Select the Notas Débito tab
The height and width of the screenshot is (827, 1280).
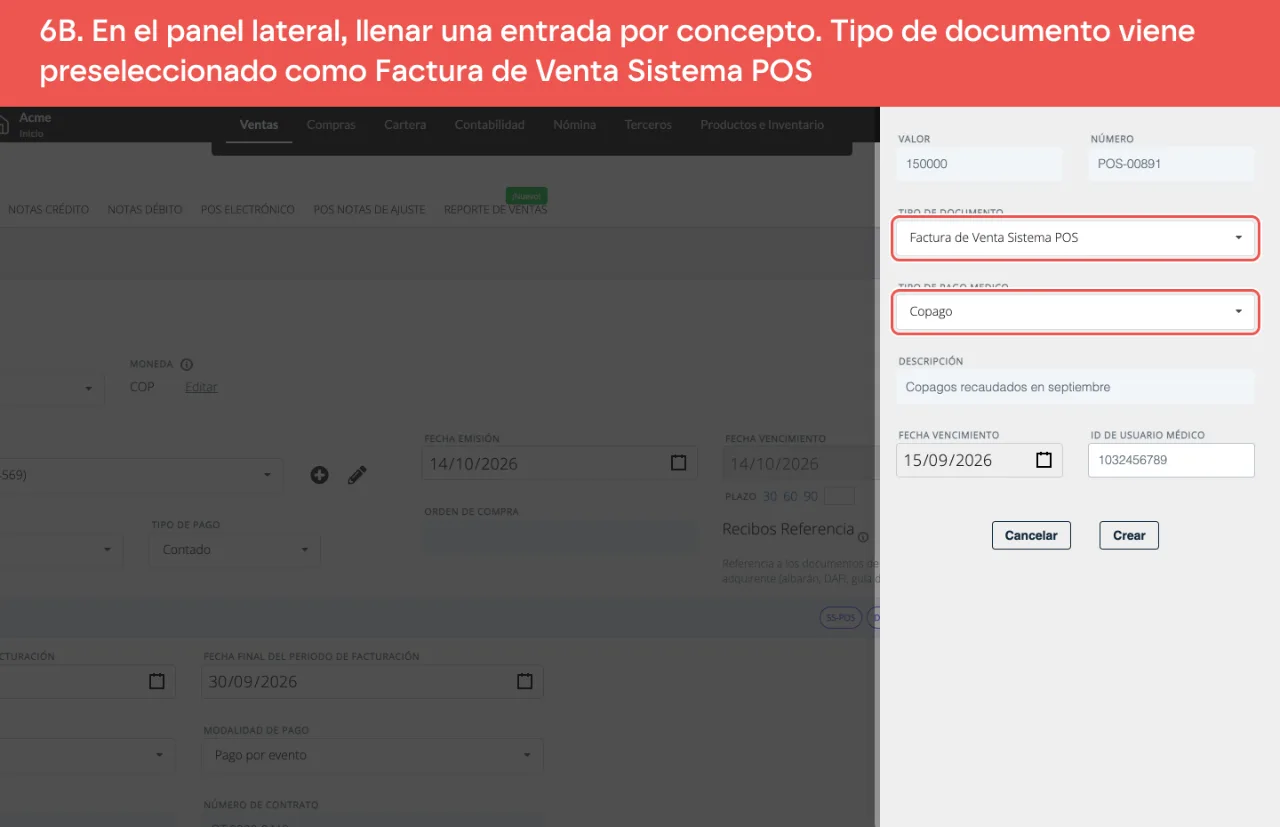(x=145, y=210)
